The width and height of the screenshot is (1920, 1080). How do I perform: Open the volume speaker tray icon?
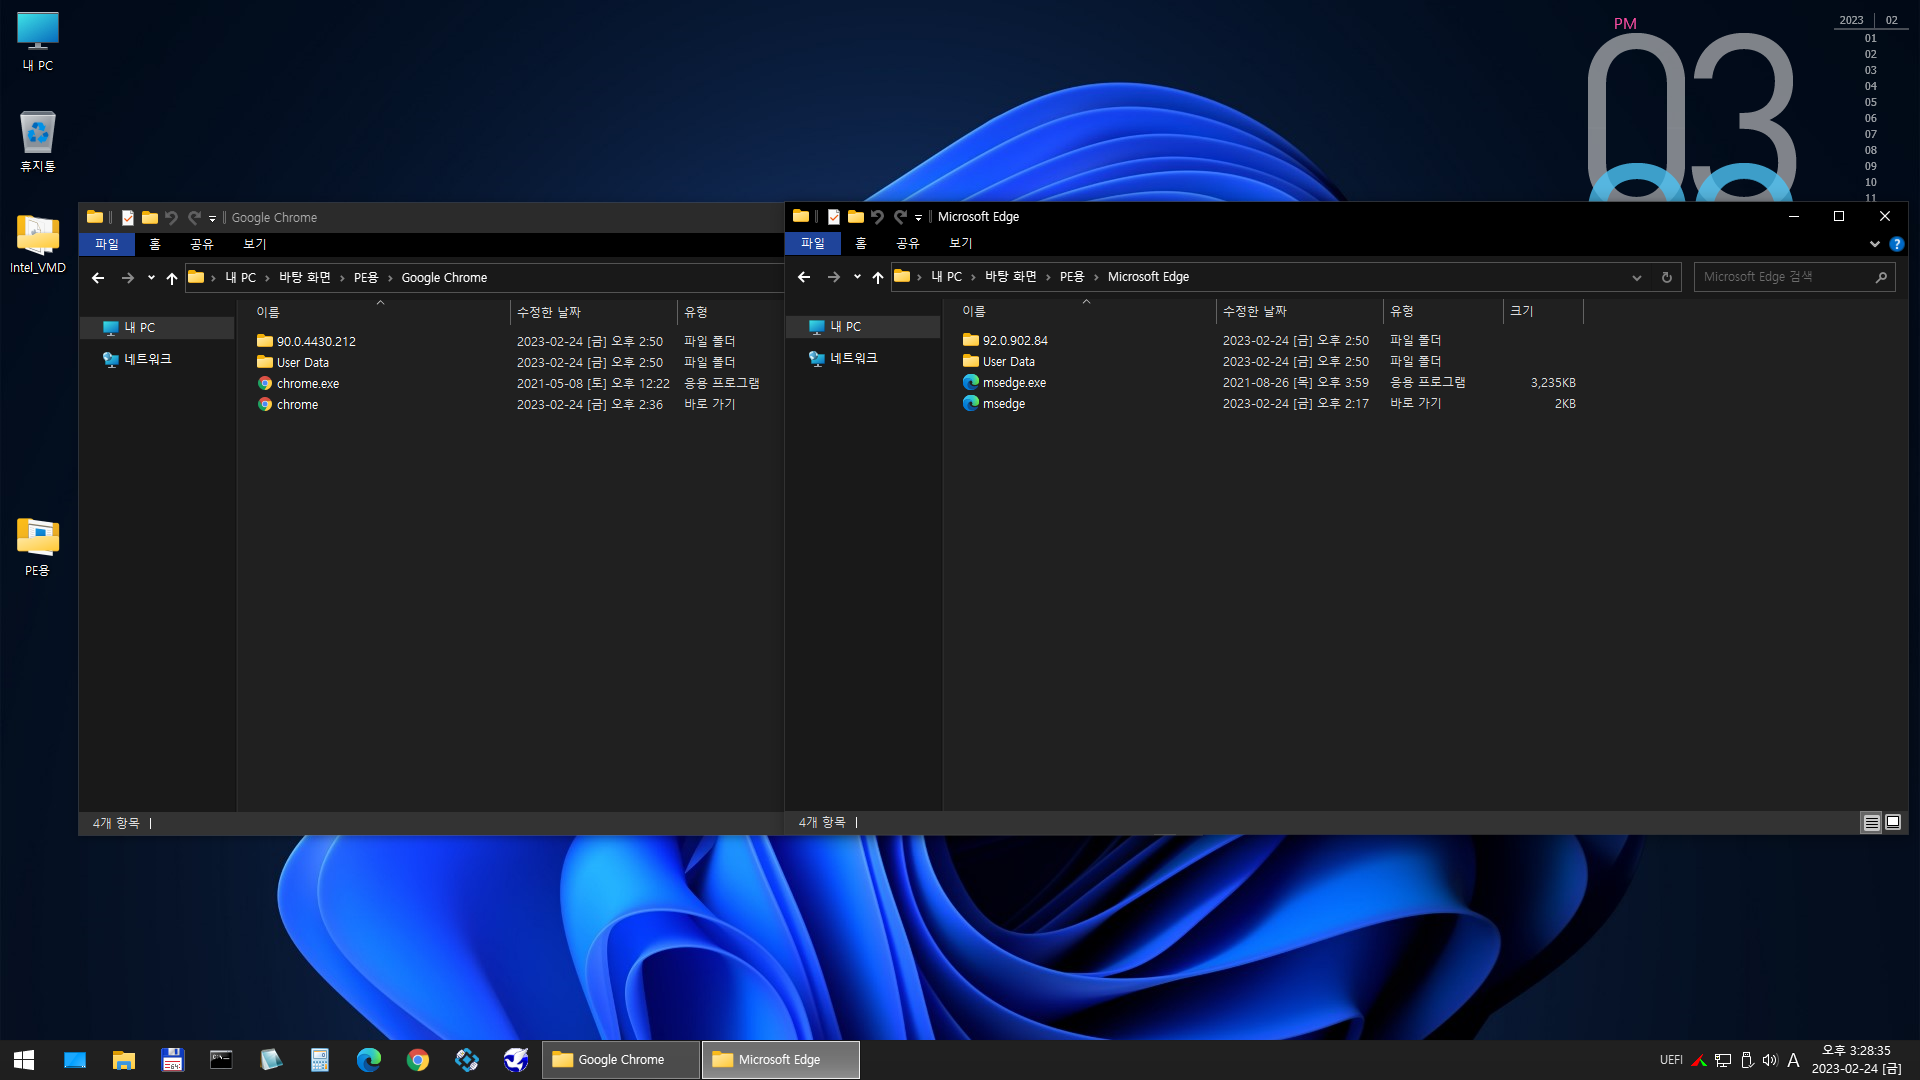pos(1770,1060)
